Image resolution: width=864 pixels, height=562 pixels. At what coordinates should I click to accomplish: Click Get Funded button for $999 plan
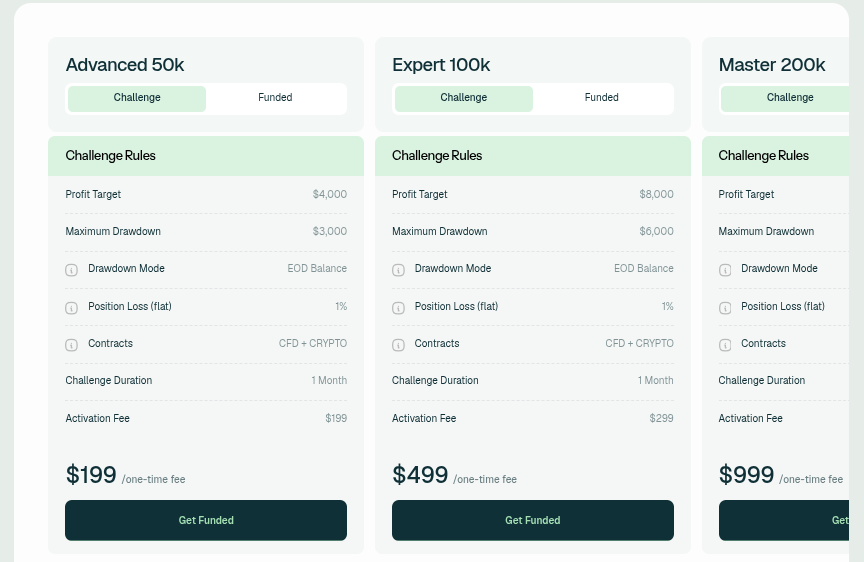coord(784,520)
